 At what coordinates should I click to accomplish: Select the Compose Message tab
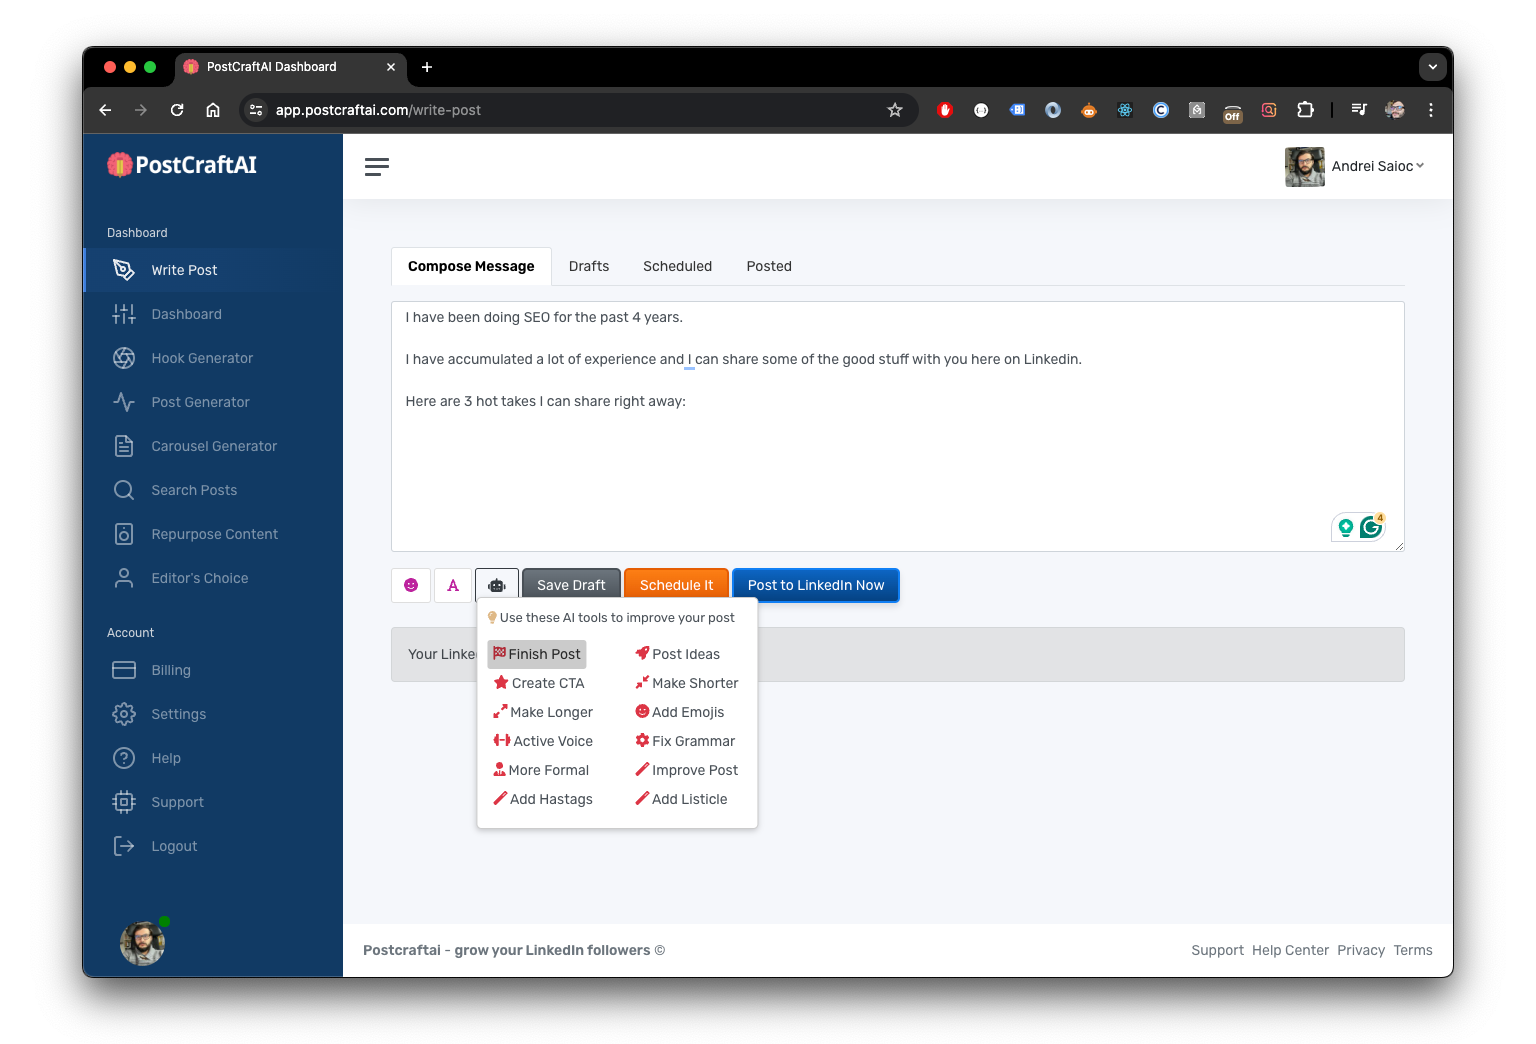click(471, 266)
